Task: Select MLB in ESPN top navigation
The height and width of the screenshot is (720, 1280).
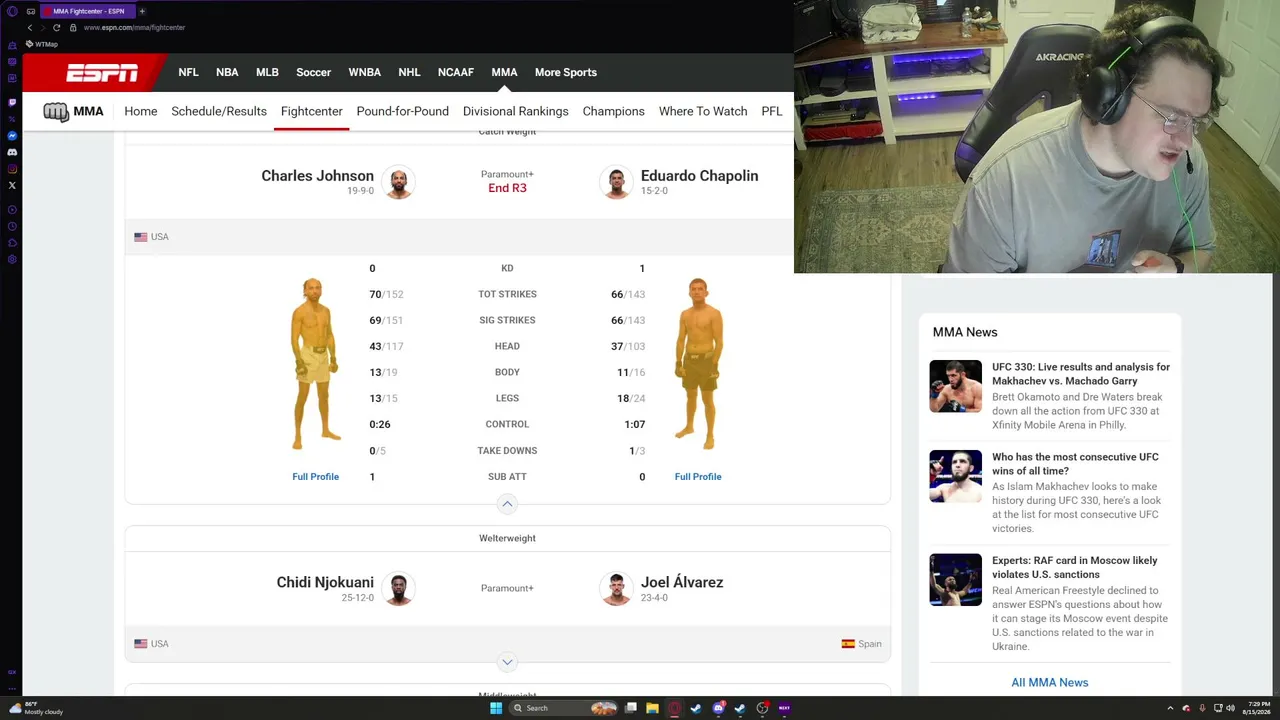Action: (267, 72)
